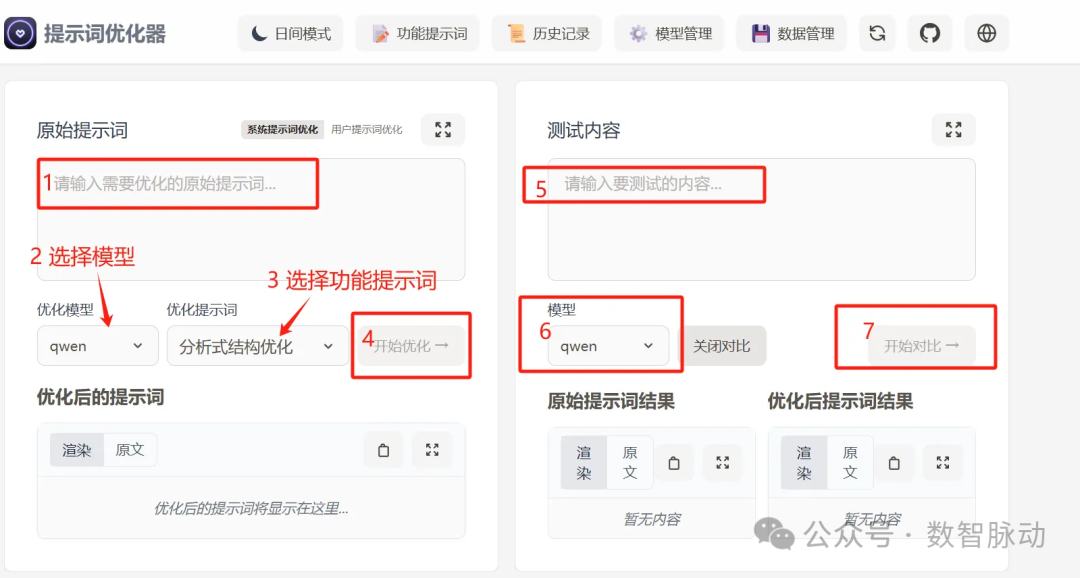The width and height of the screenshot is (1080, 578).
Task: Open 数据管理 data manager
Action: [x=792, y=34]
